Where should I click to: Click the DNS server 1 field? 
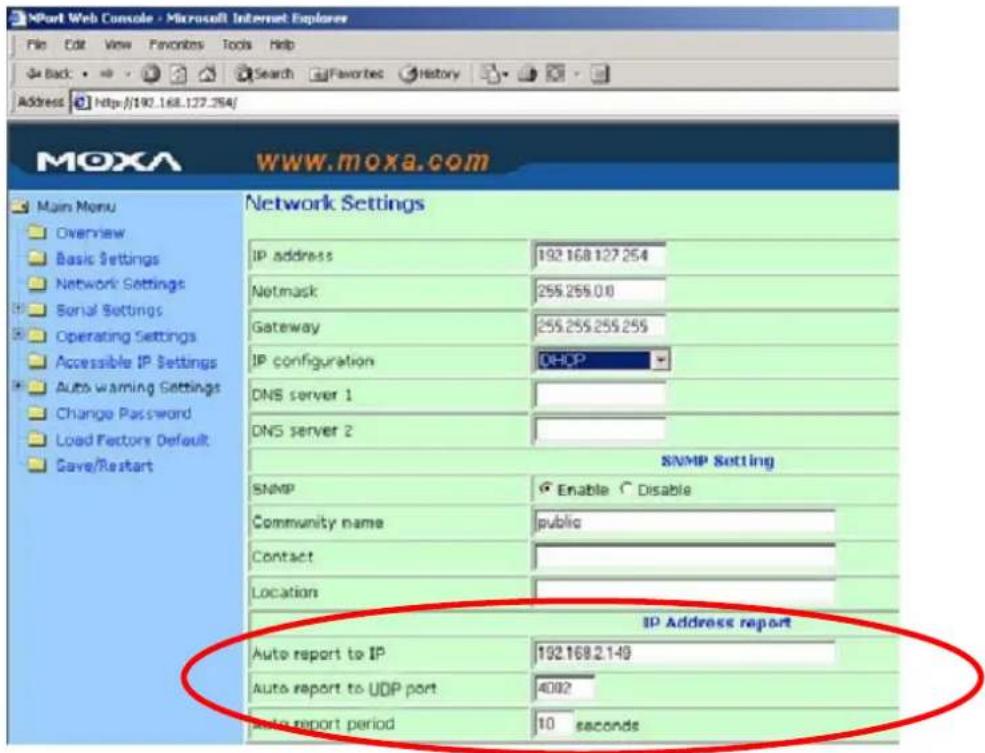pyautogui.click(x=599, y=395)
